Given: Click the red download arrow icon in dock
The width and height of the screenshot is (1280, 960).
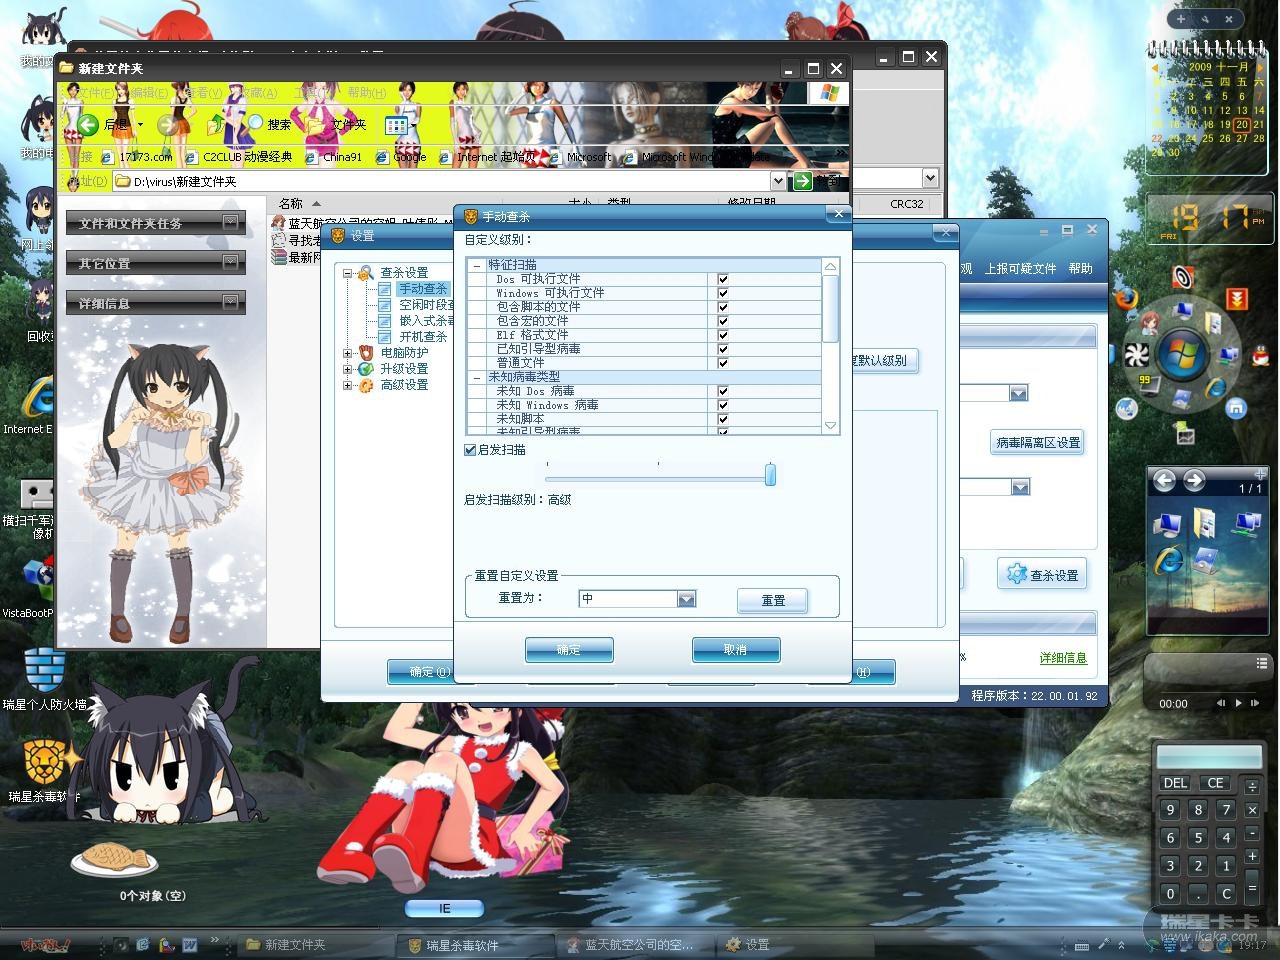Looking at the screenshot, I should pos(1238,299).
